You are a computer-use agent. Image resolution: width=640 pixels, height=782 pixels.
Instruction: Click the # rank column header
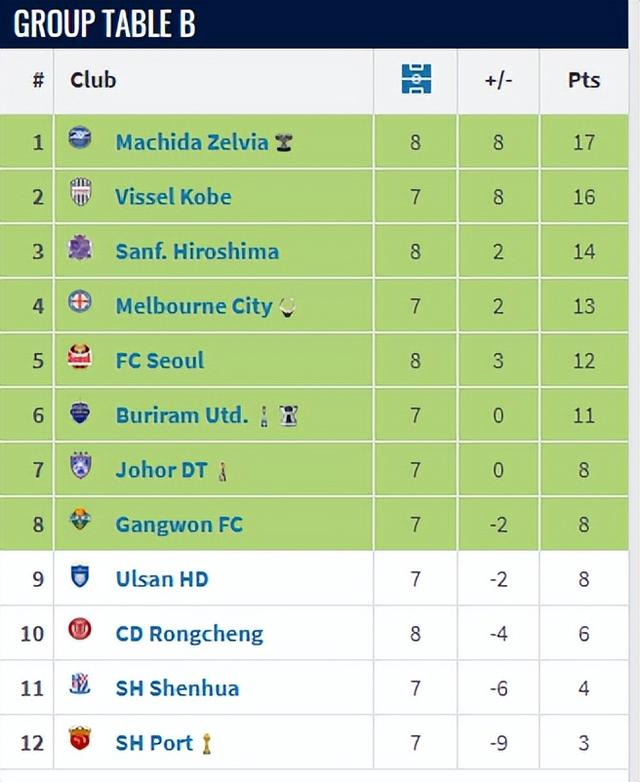point(38,80)
